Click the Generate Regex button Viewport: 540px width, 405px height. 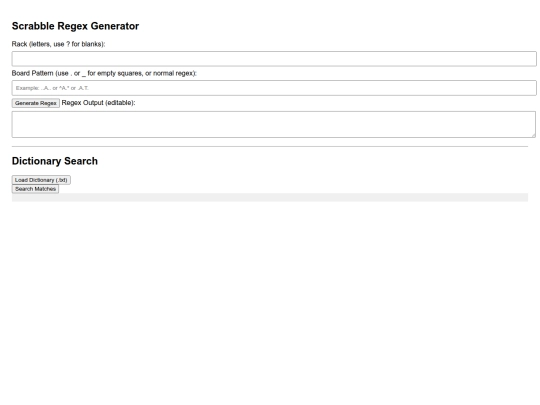point(36,103)
